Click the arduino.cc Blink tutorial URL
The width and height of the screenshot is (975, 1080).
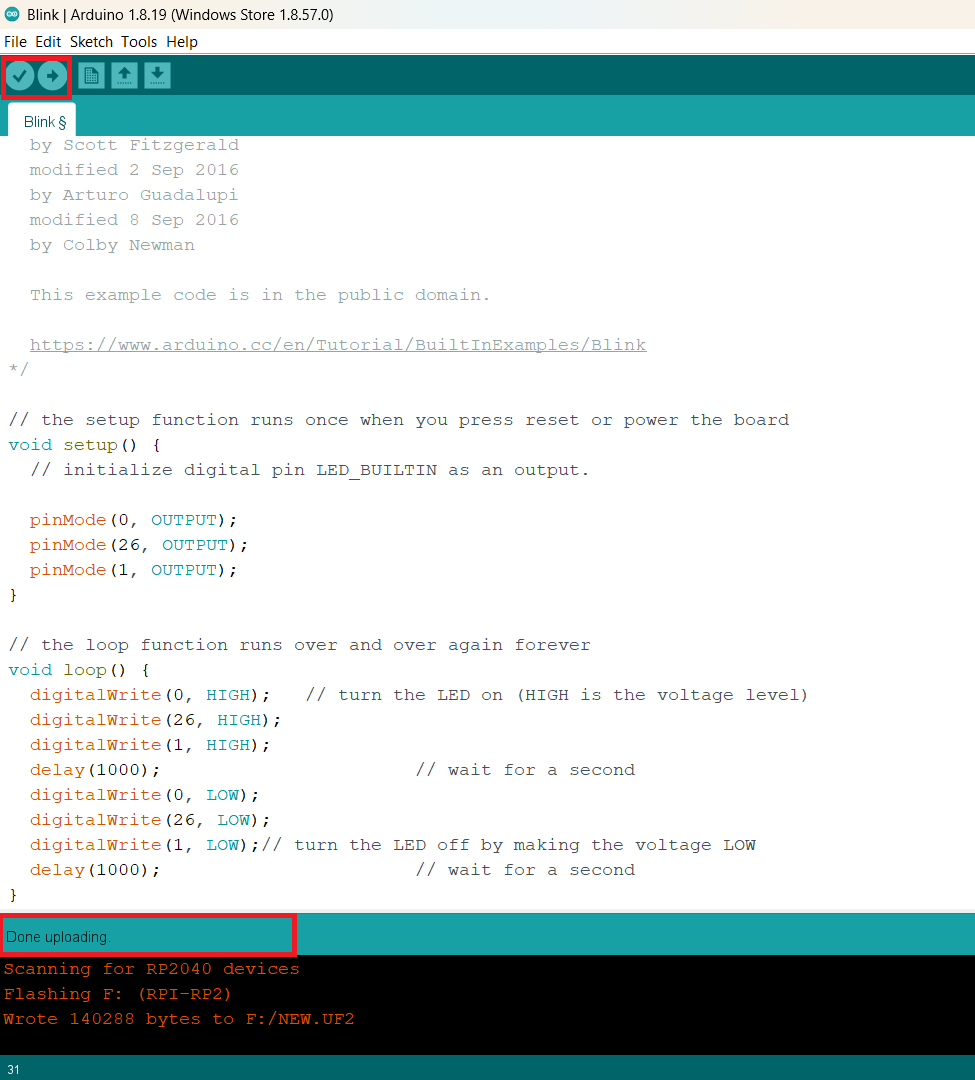(x=337, y=345)
